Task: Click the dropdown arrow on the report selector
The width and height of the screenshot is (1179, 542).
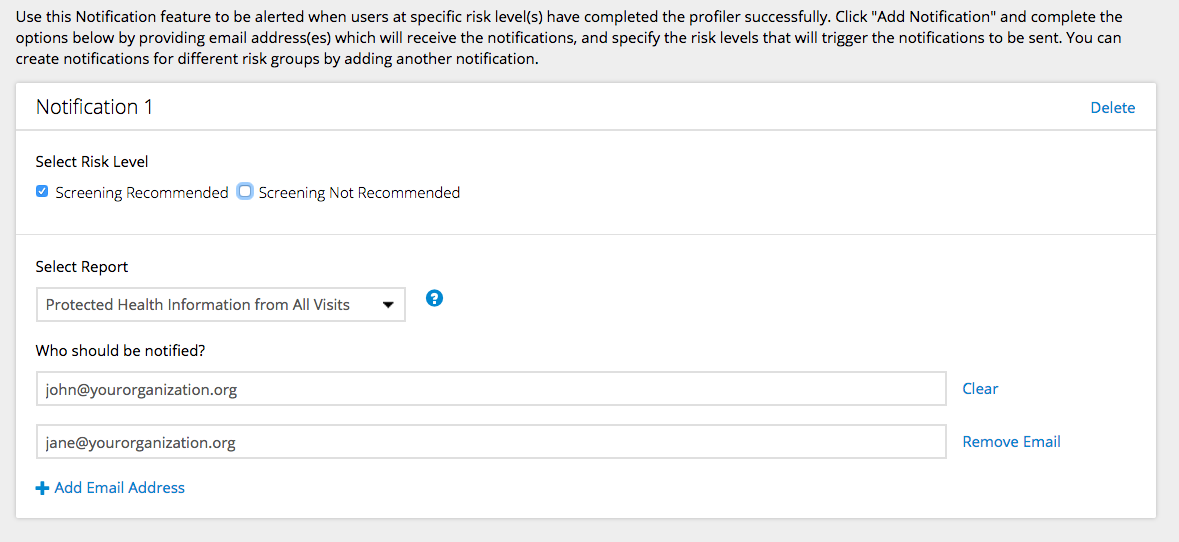Action: coord(388,305)
